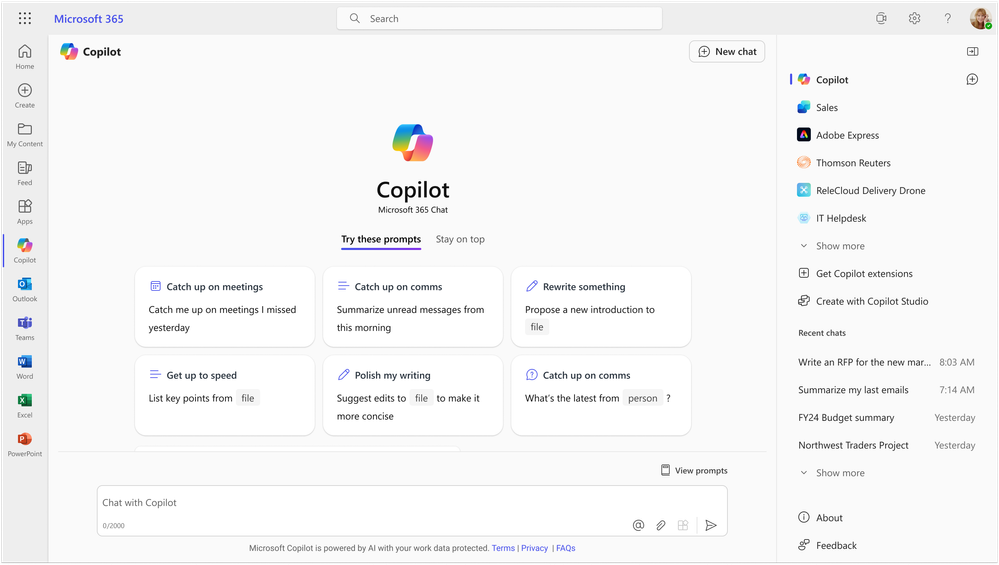Open Apps in left rail
The height and width of the screenshot is (565, 999).
pos(25,212)
